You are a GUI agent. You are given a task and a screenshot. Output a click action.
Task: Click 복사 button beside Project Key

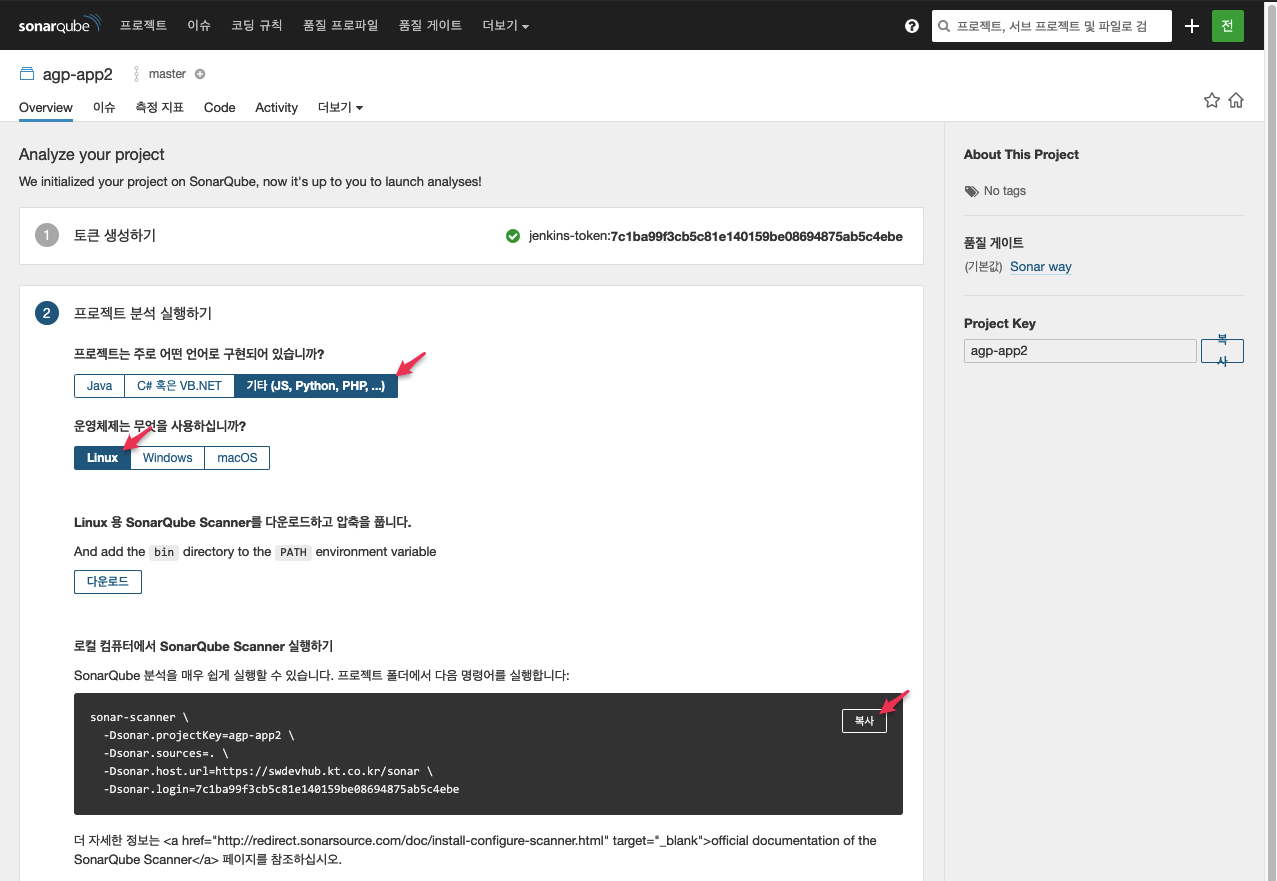[1222, 351]
